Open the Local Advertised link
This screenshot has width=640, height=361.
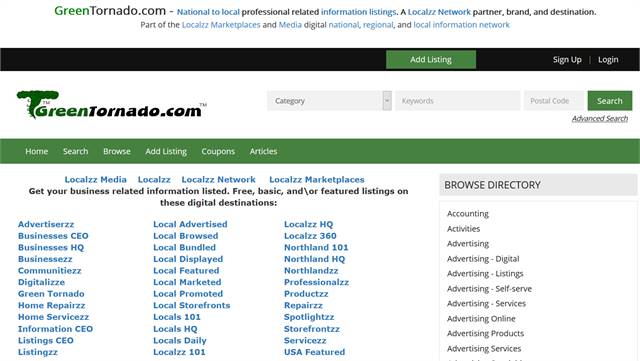click(190, 224)
